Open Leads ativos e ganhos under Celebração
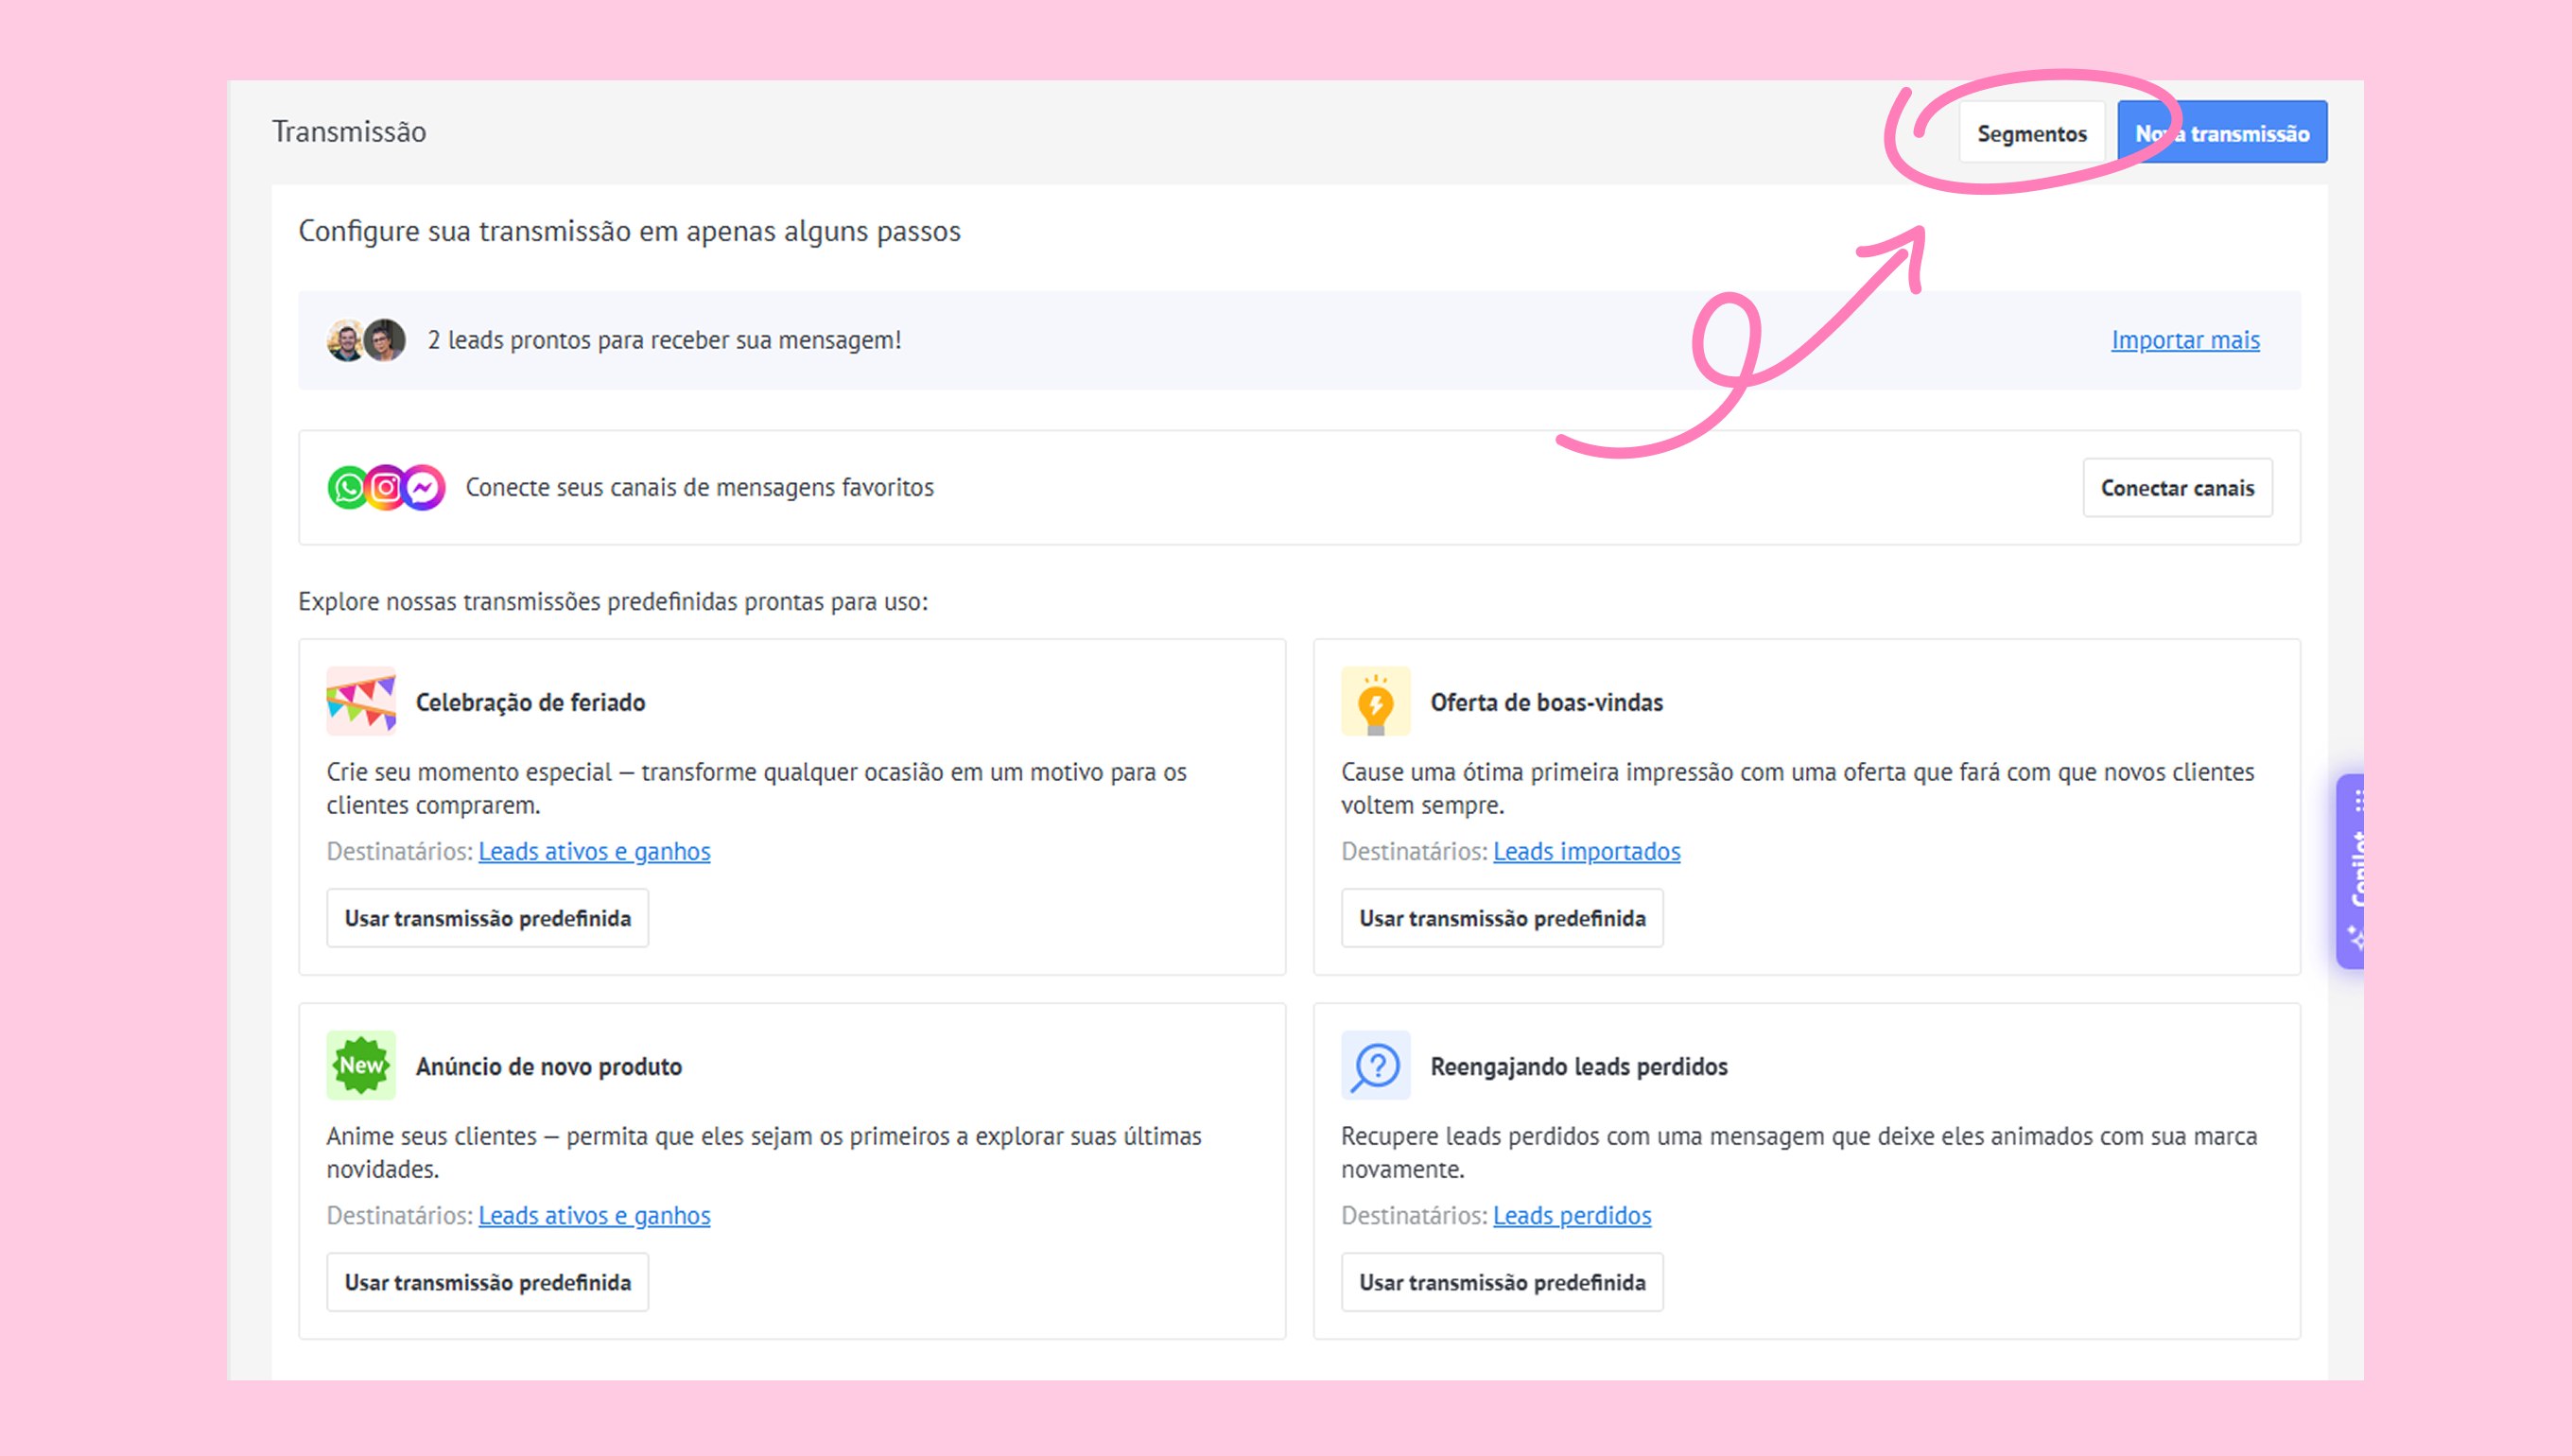Viewport: 2572px width, 1456px height. pyautogui.click(x=594, y=851)
